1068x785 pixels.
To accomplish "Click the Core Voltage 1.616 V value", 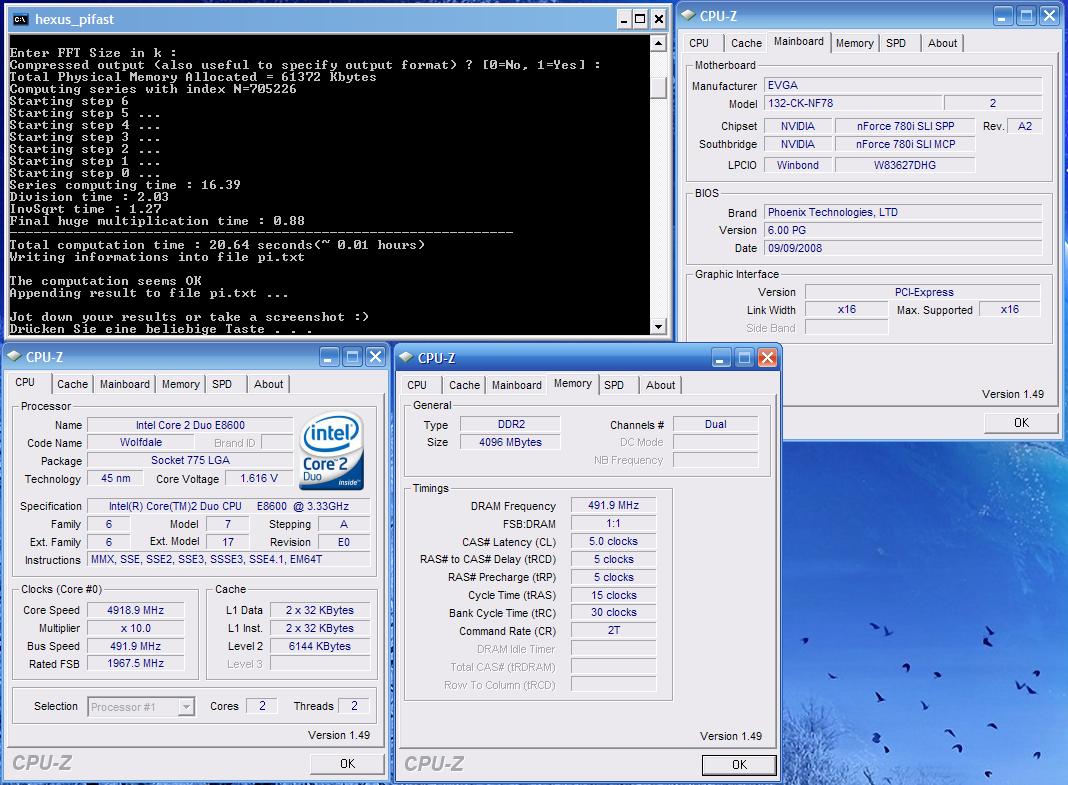I will click(x=259, y=479).
